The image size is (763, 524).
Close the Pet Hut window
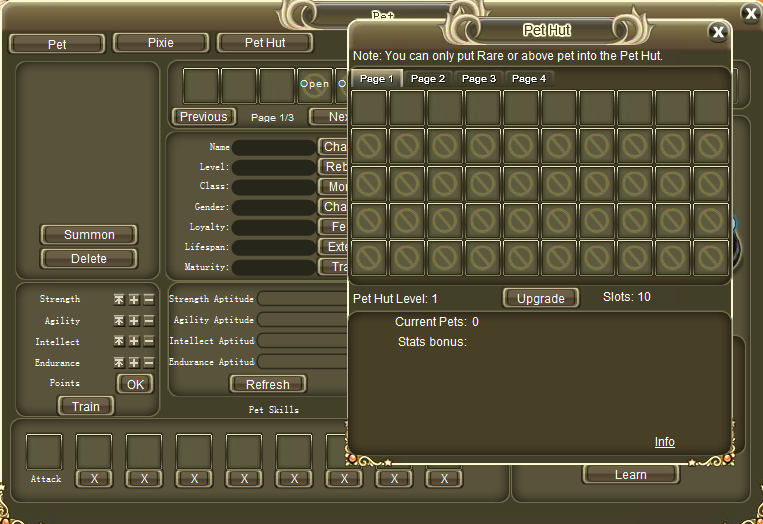tap(717, 32)
